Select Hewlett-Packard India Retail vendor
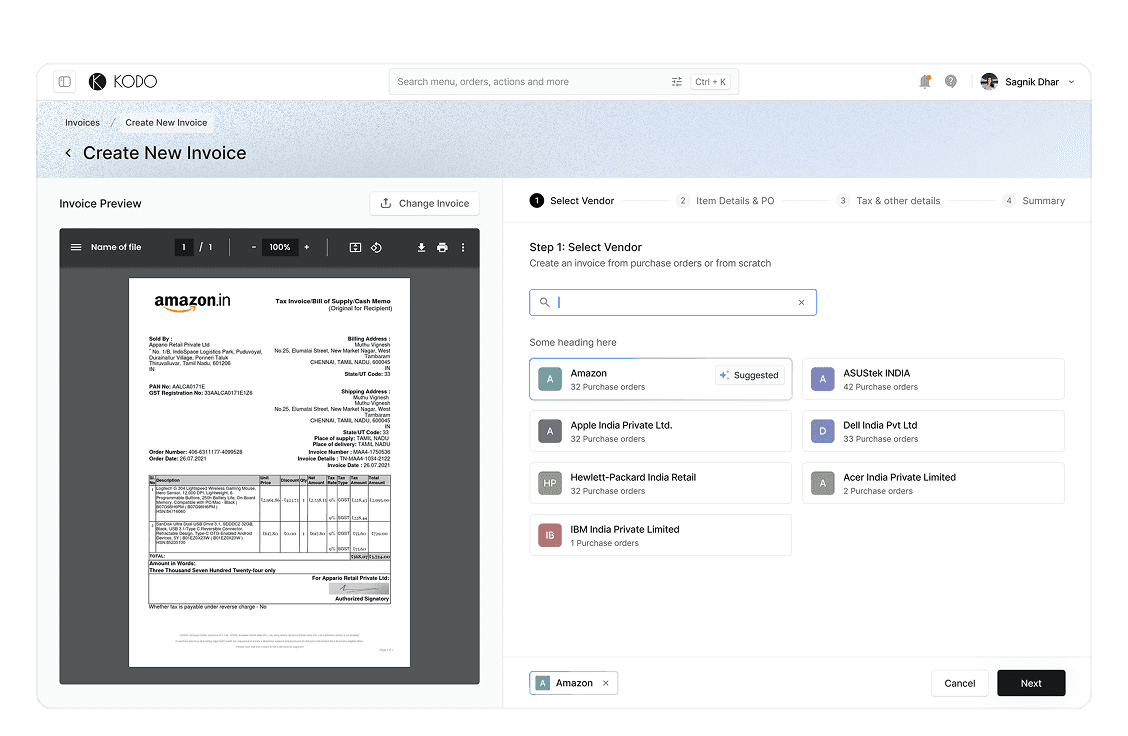Screen dimensions: 1128x736 click(x=660, y=483)
